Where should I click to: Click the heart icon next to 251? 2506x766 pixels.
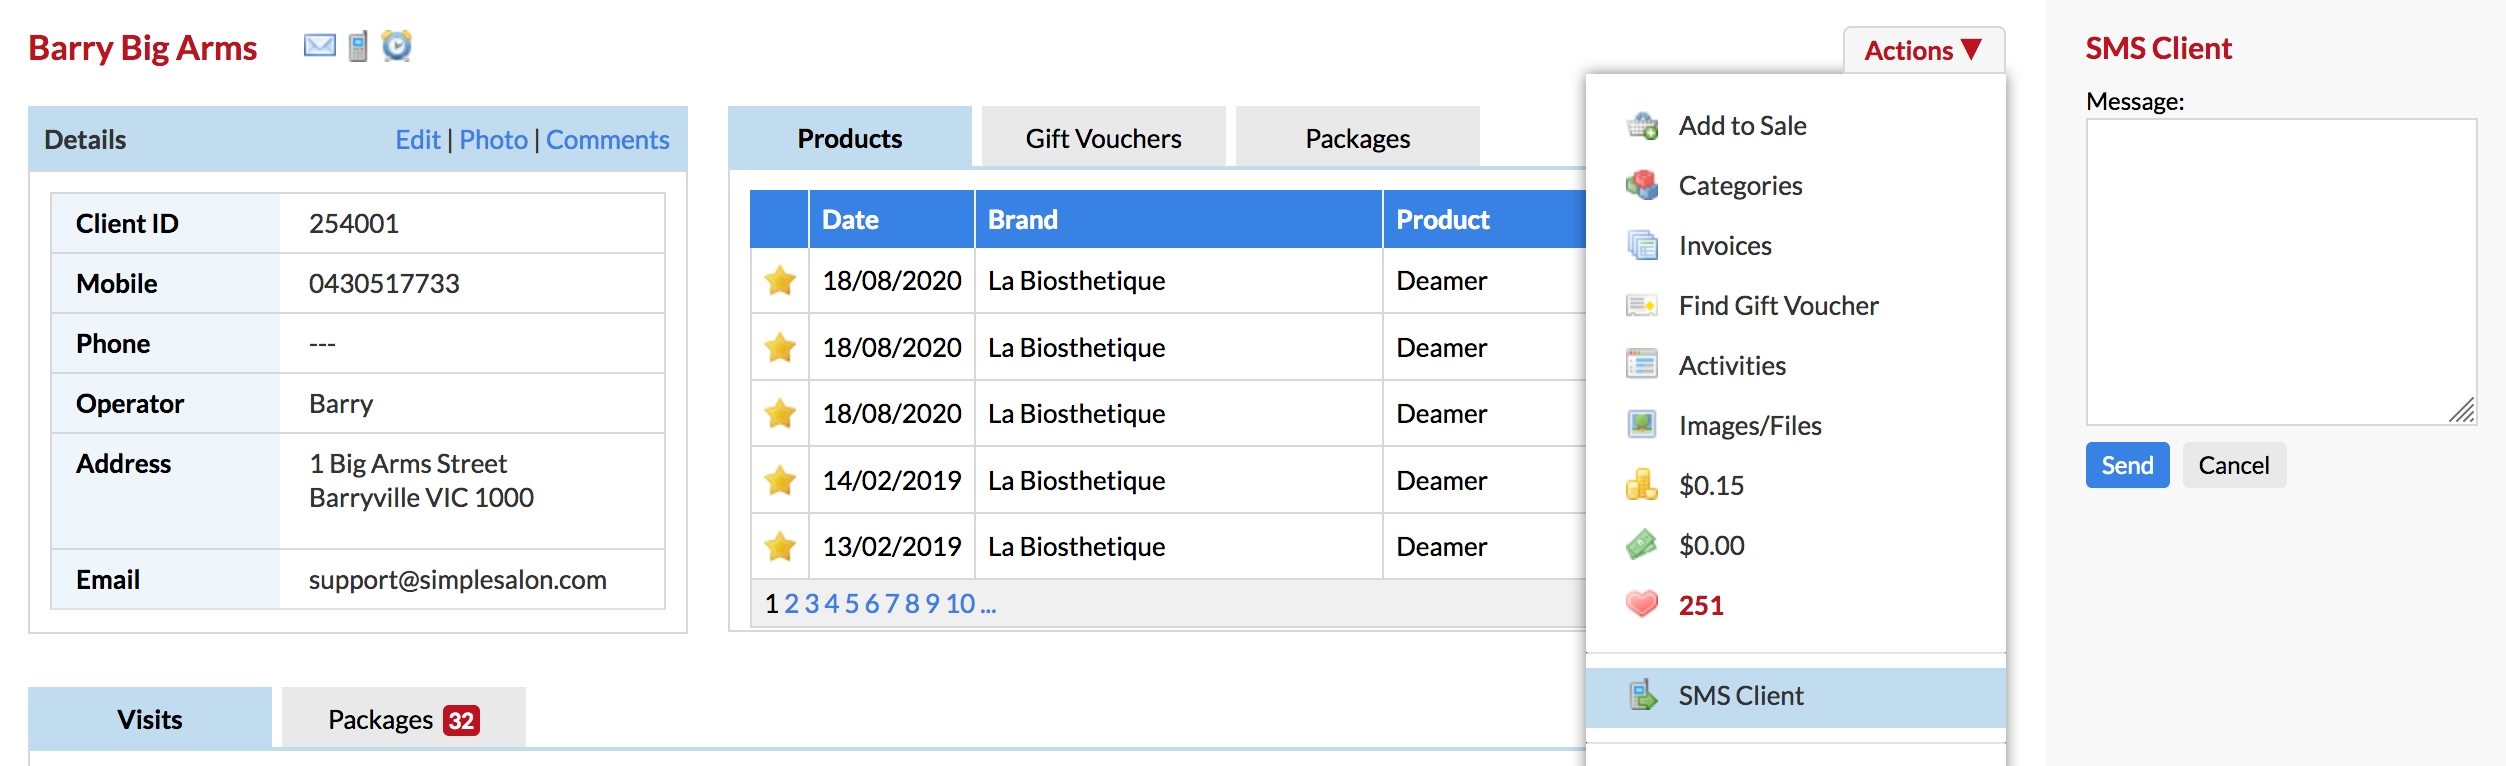[1642, 604]
